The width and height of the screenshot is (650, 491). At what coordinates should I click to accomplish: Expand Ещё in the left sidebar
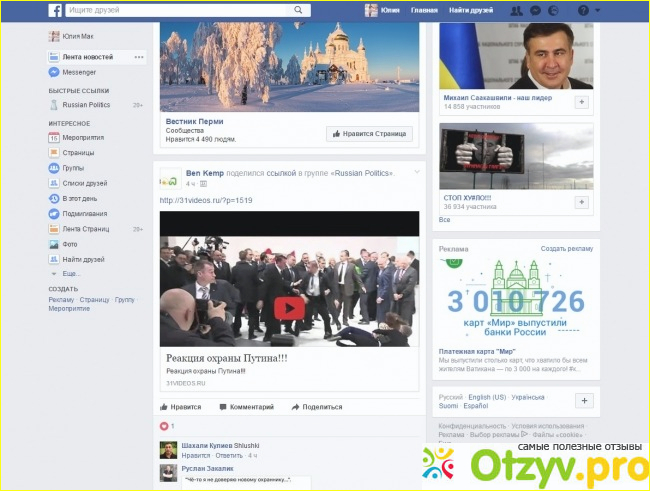69,273
